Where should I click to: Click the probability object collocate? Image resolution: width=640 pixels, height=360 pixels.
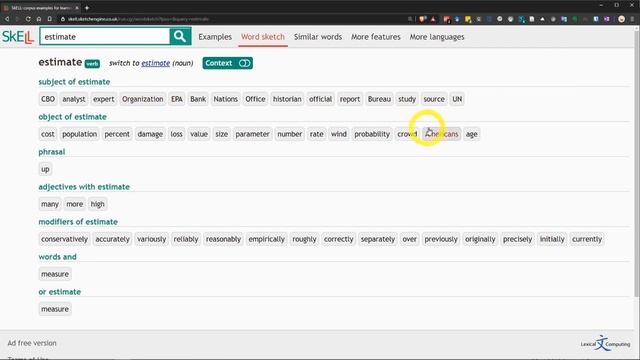point(372,134)
